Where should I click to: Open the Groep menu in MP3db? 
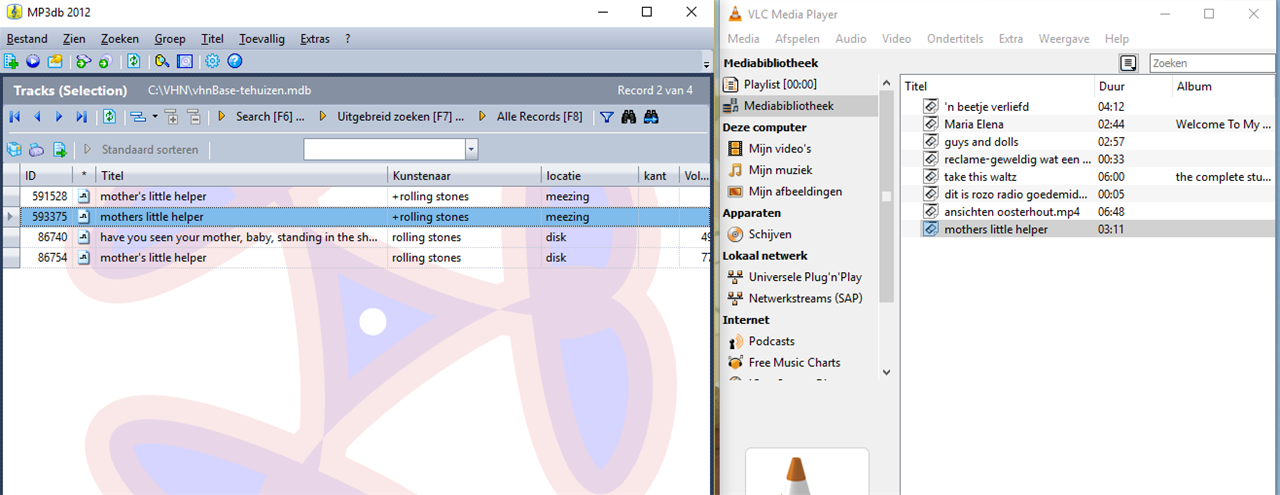pyautogui.click(x=170, y=39)
